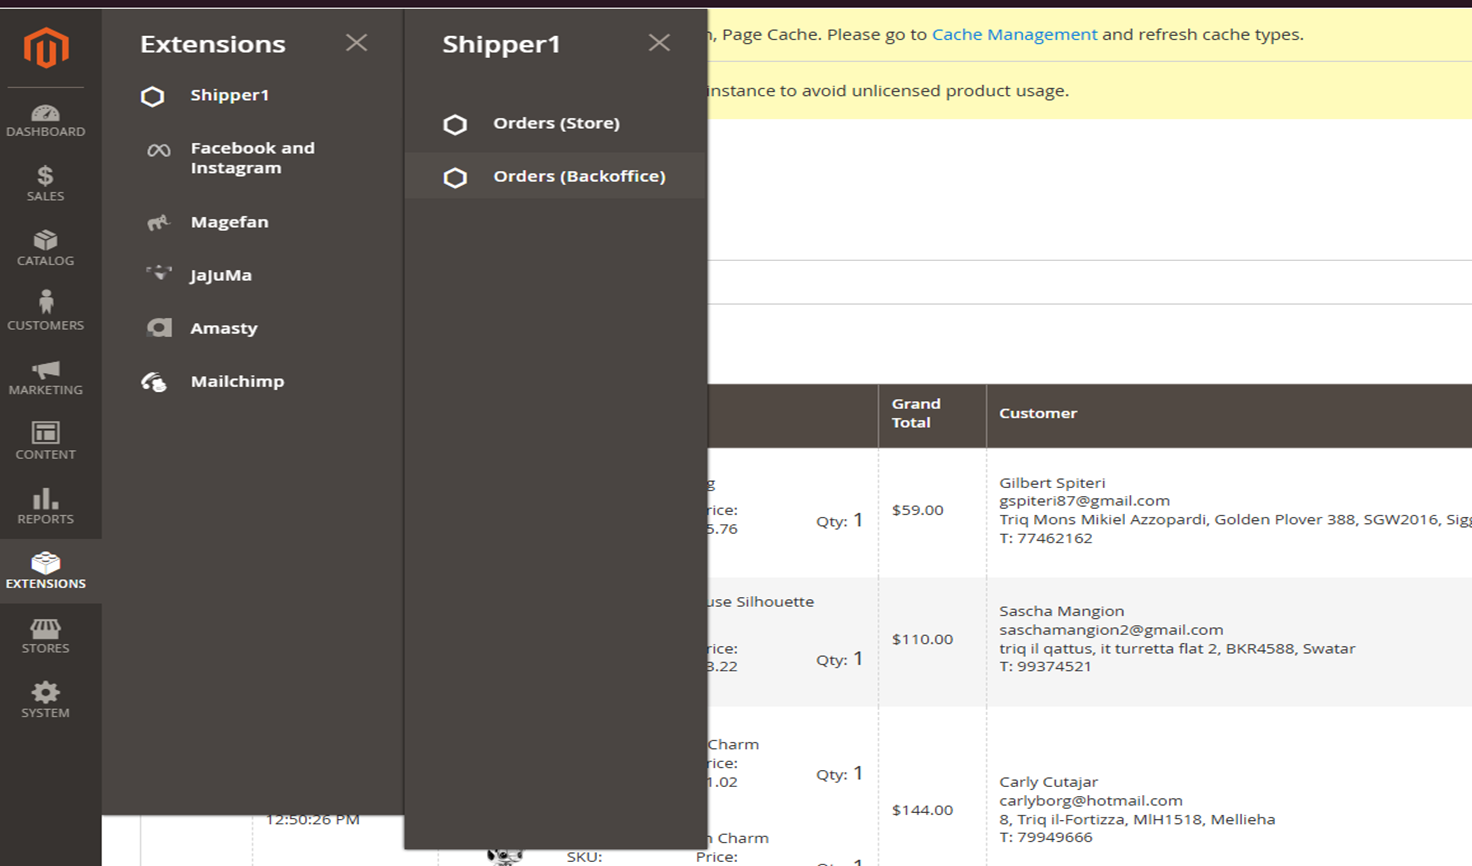This screenshot has width=1472, height=866.
Task: Click the Amasty icon
Action: [159, 328]
